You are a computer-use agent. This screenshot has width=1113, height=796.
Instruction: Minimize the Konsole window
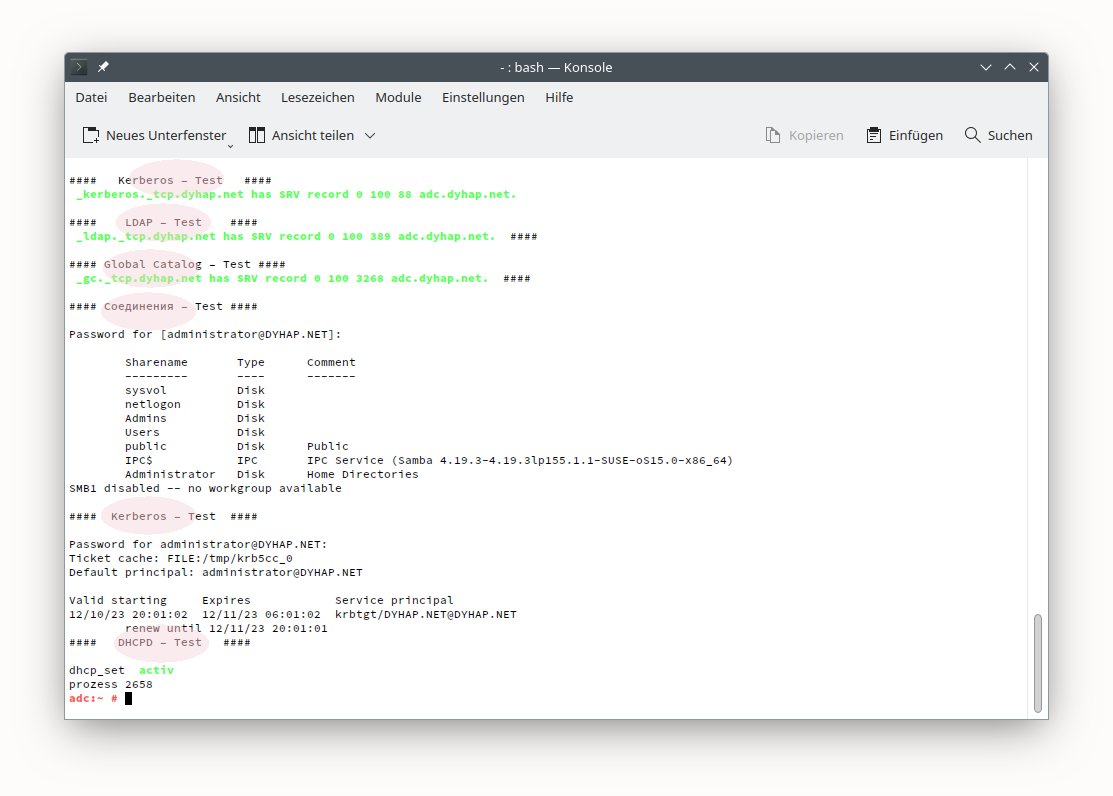tap(987, 67)
